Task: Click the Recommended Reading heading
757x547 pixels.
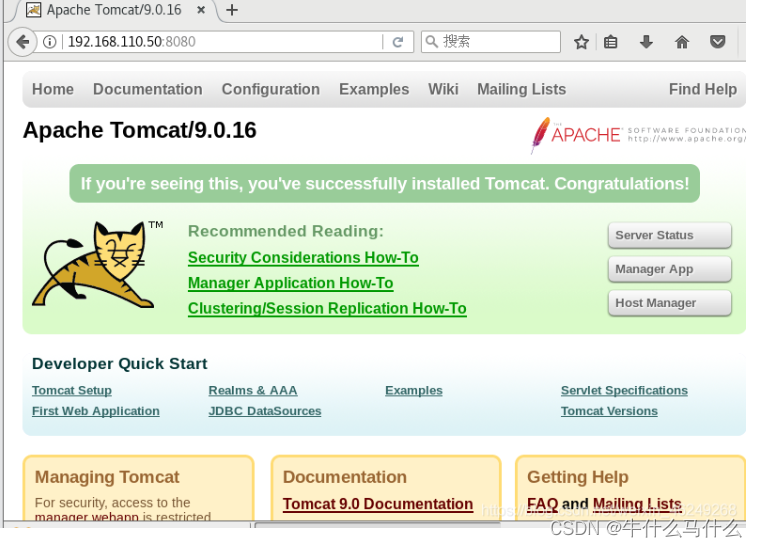Action: tap(286, 231)
